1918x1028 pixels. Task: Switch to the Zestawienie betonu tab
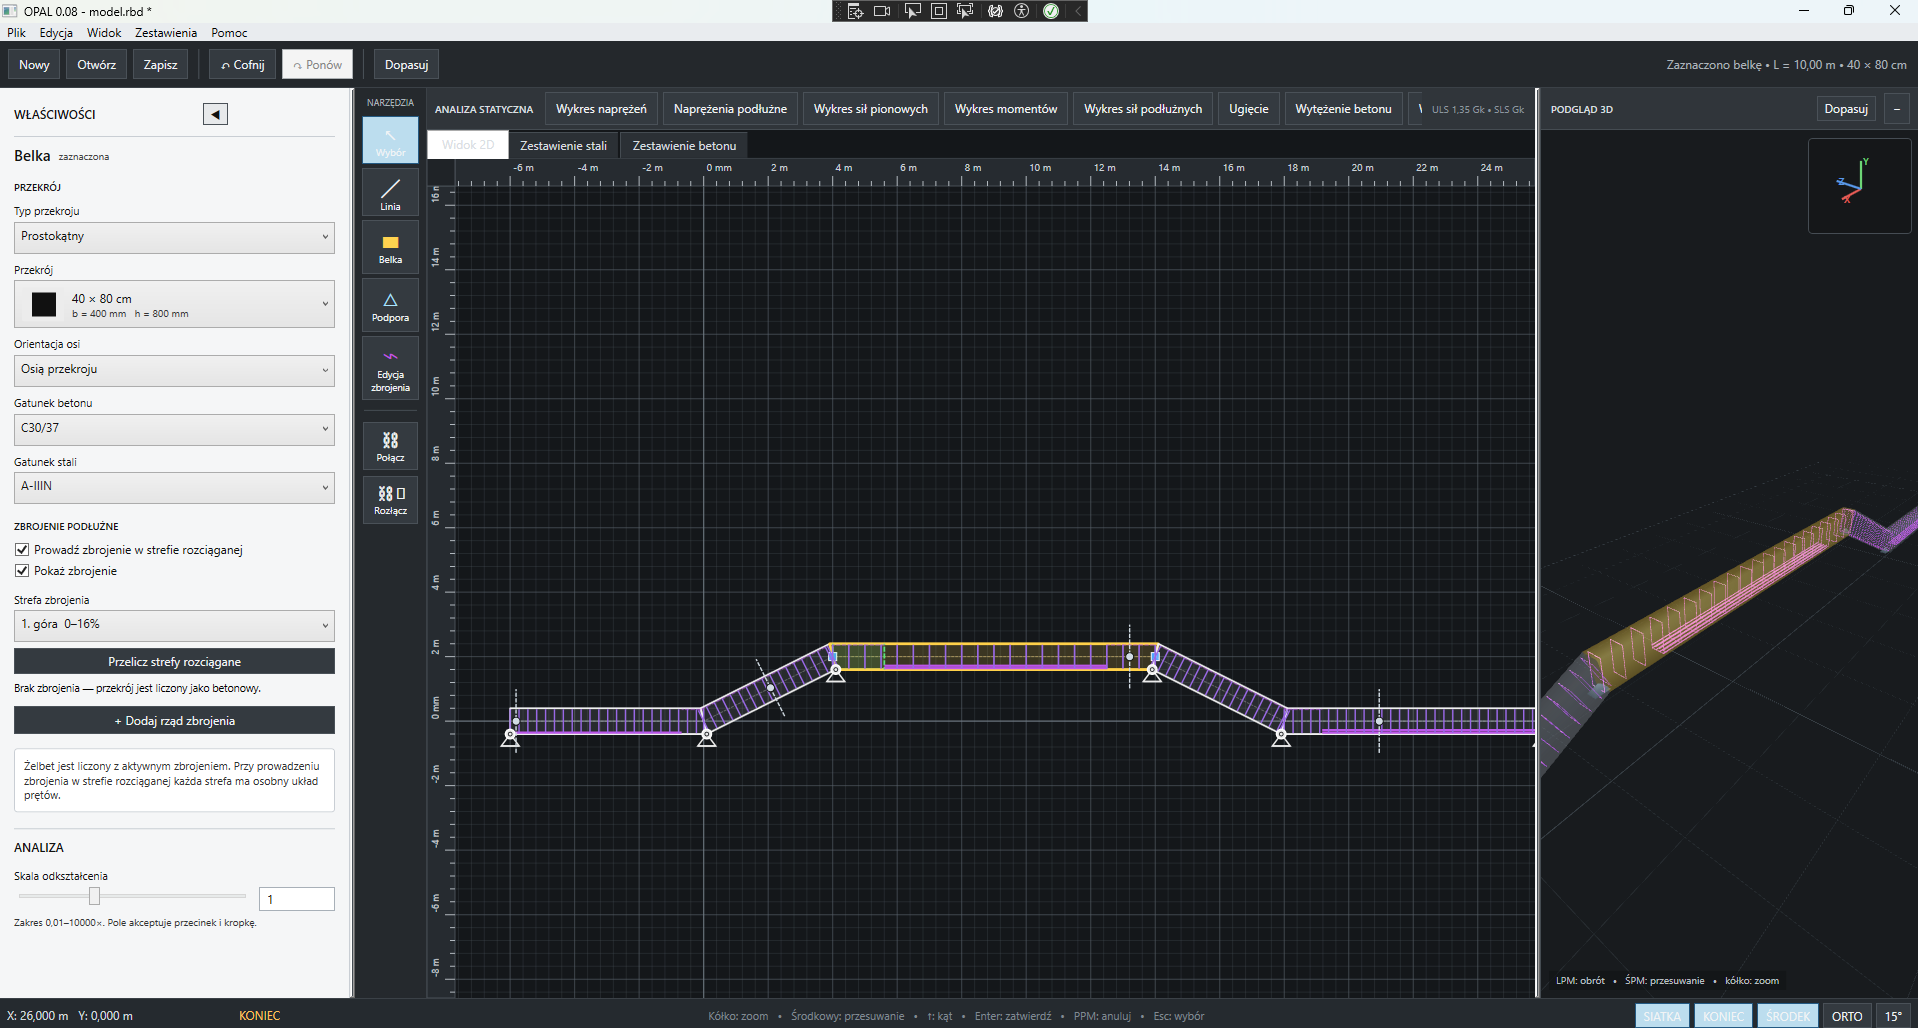coord(684,146)
